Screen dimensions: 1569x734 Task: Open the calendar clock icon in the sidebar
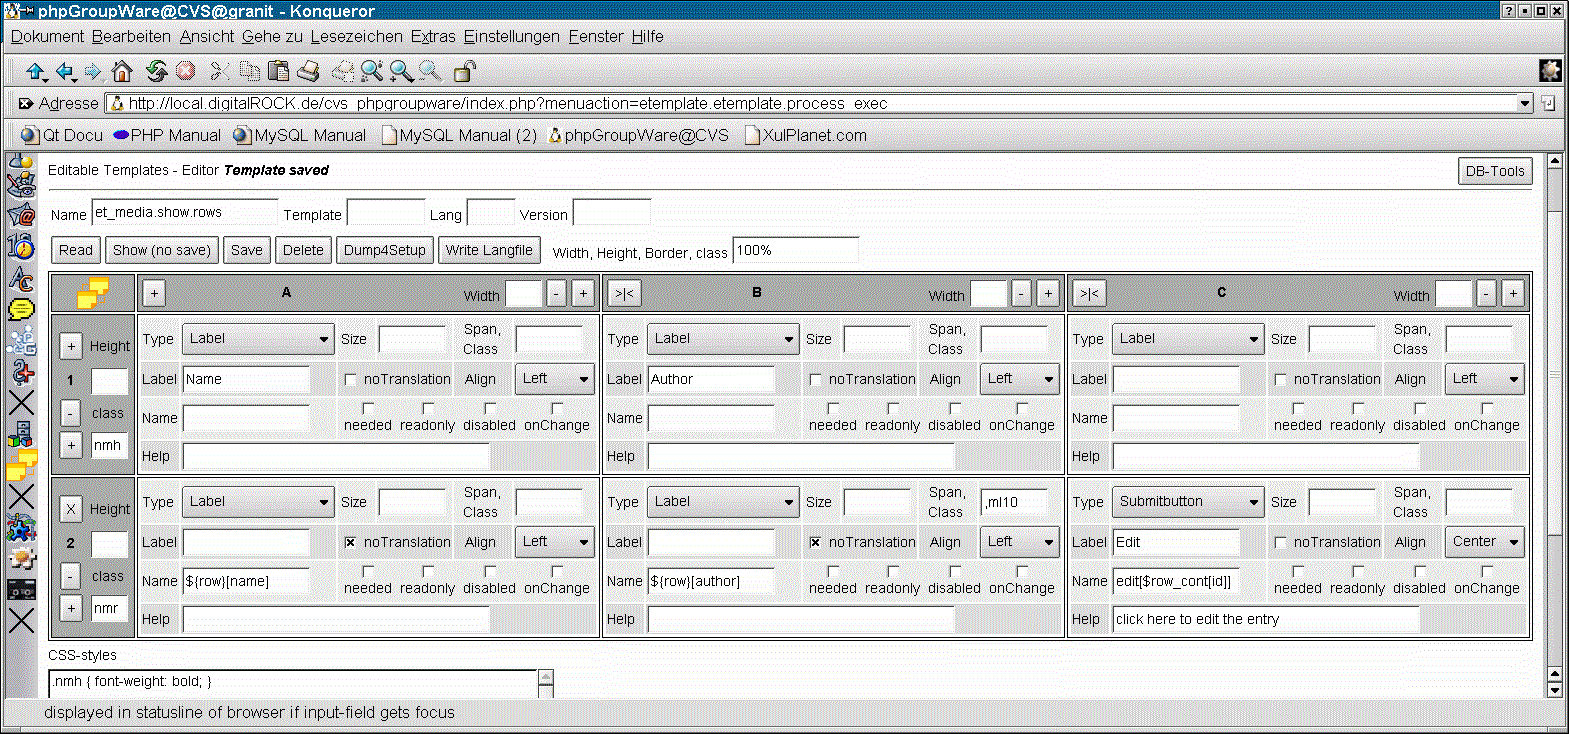pos(21,246)
